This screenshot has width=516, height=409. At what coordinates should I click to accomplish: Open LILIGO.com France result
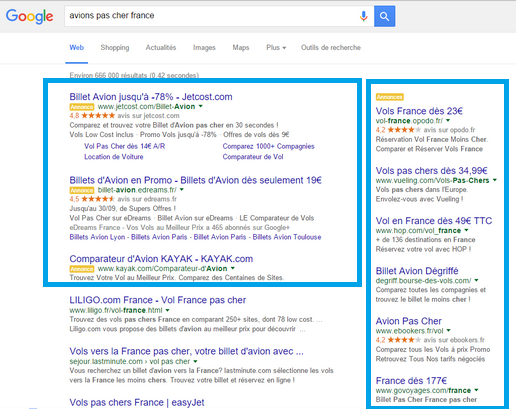pos(157,300)
